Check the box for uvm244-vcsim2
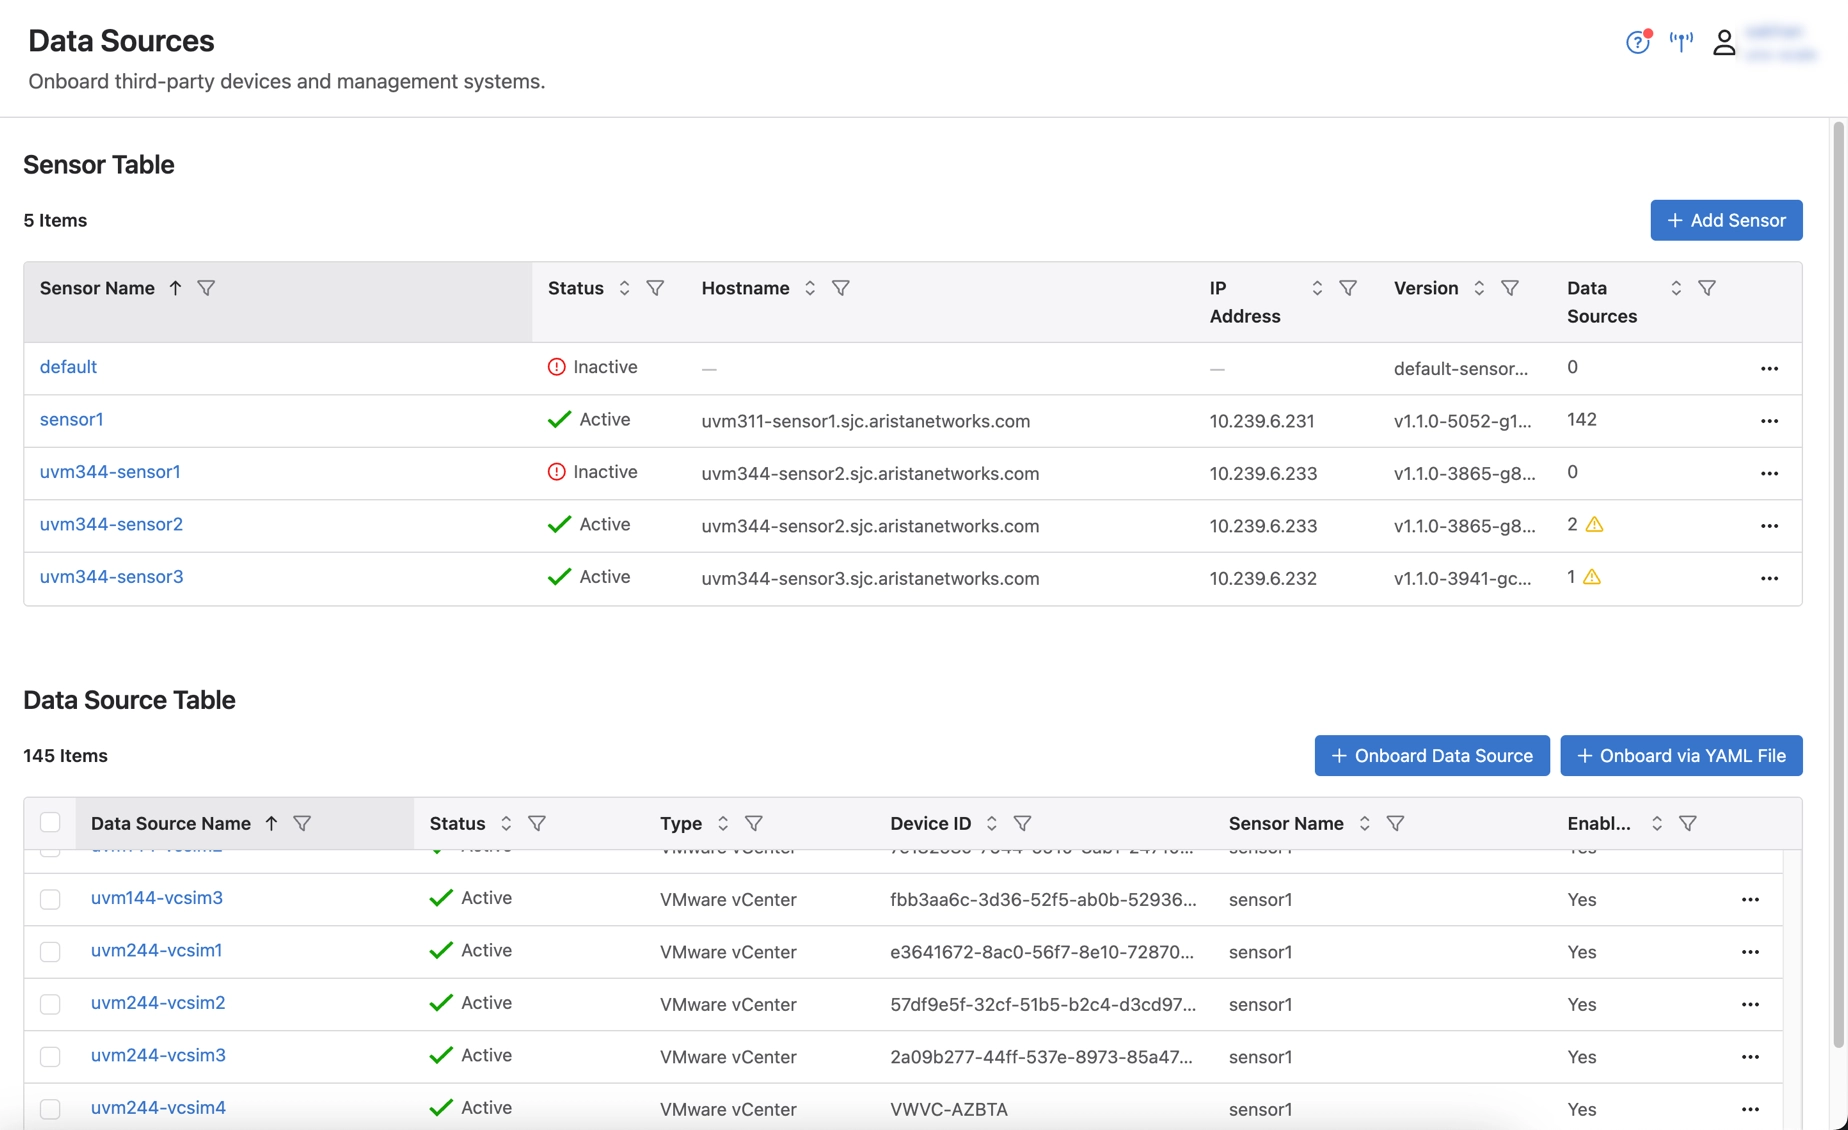This screenshot has height=1130, width=1848. 50,1004
